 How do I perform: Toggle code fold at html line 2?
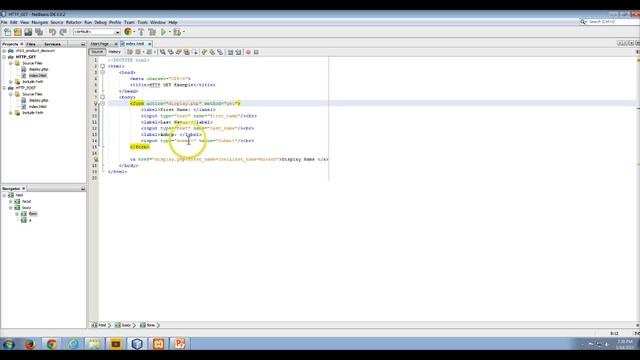(102, 66)
